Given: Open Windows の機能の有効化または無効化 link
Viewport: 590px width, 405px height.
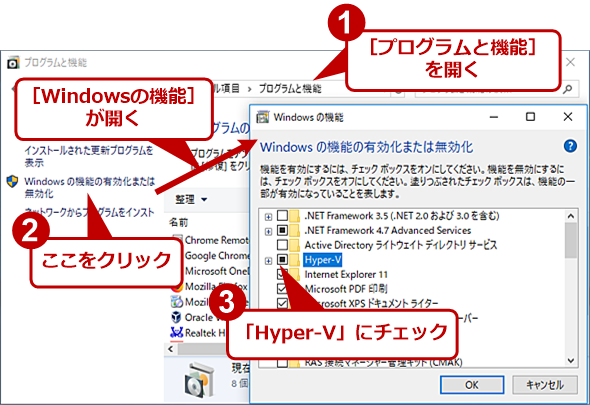Looking at the screenshot, I should click(90, 187).
